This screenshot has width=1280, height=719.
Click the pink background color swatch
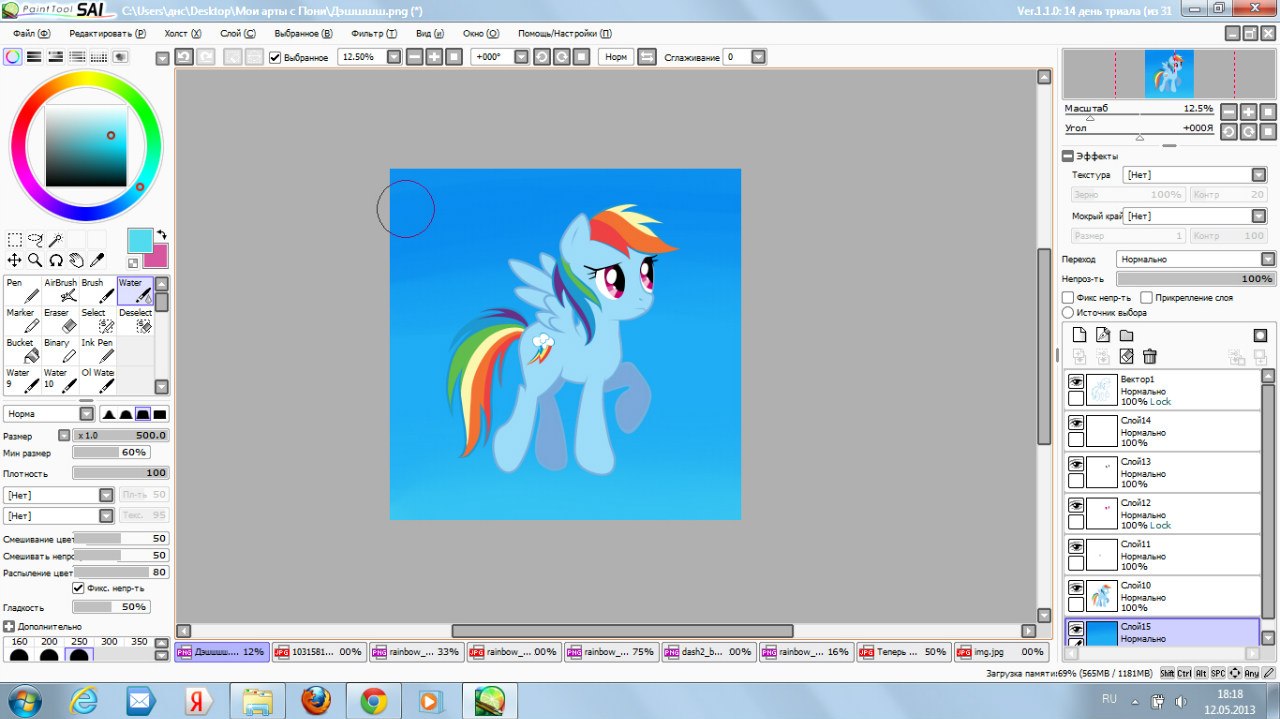click(x=156, y=256)
